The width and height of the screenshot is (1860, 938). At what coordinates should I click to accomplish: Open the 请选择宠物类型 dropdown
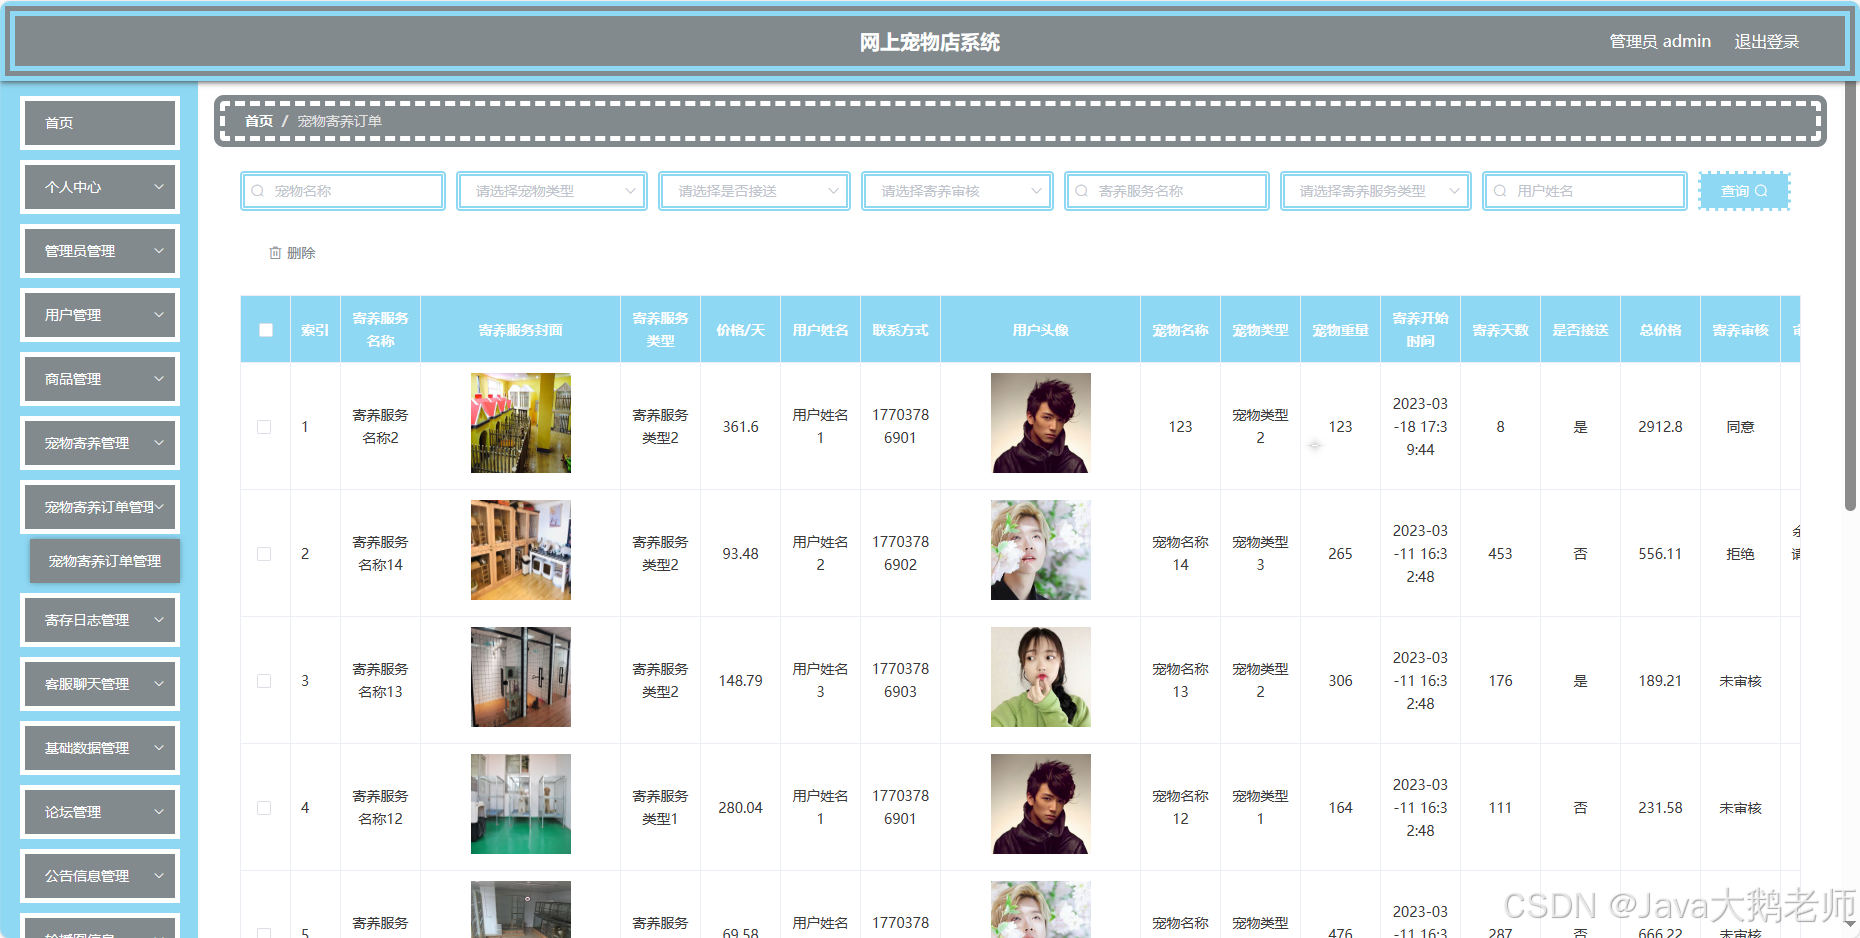click(x=552, y=191)
